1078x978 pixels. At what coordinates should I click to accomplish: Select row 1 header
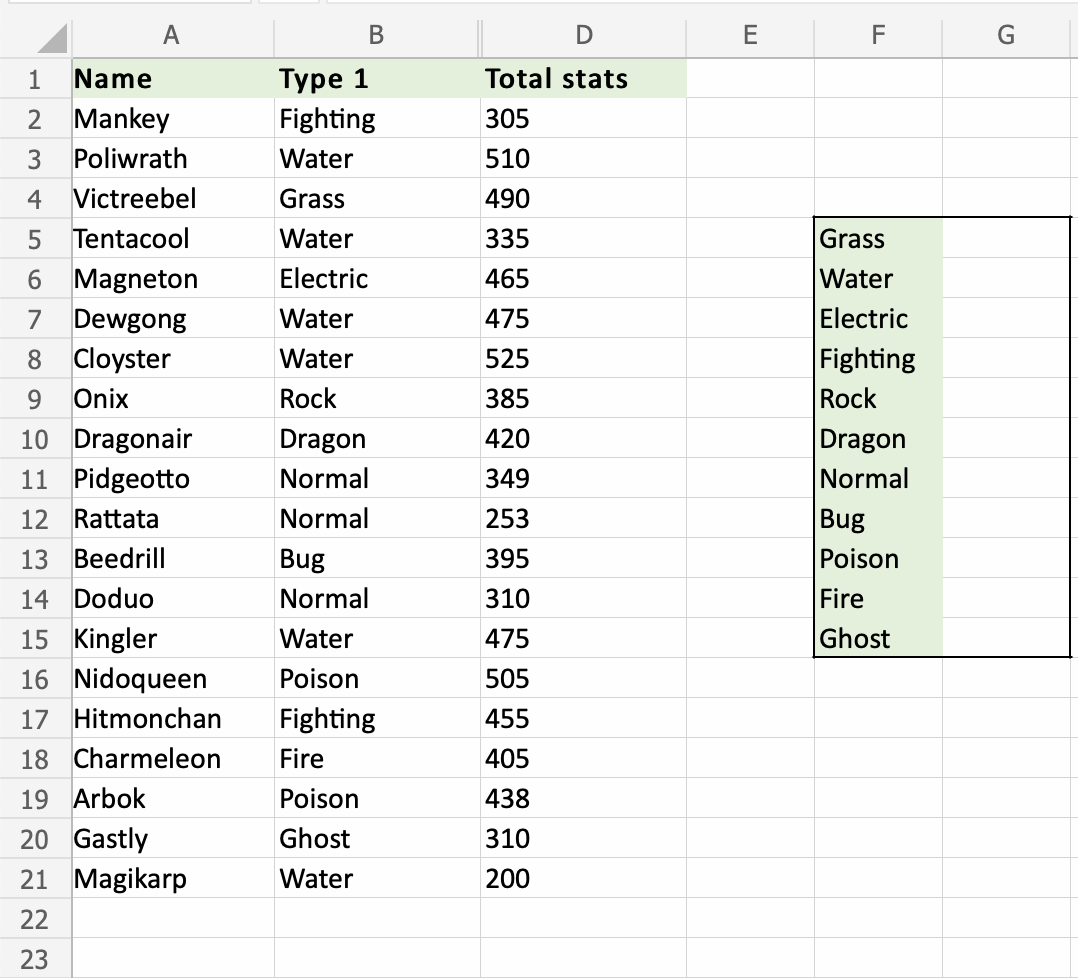tap(35, 79)
